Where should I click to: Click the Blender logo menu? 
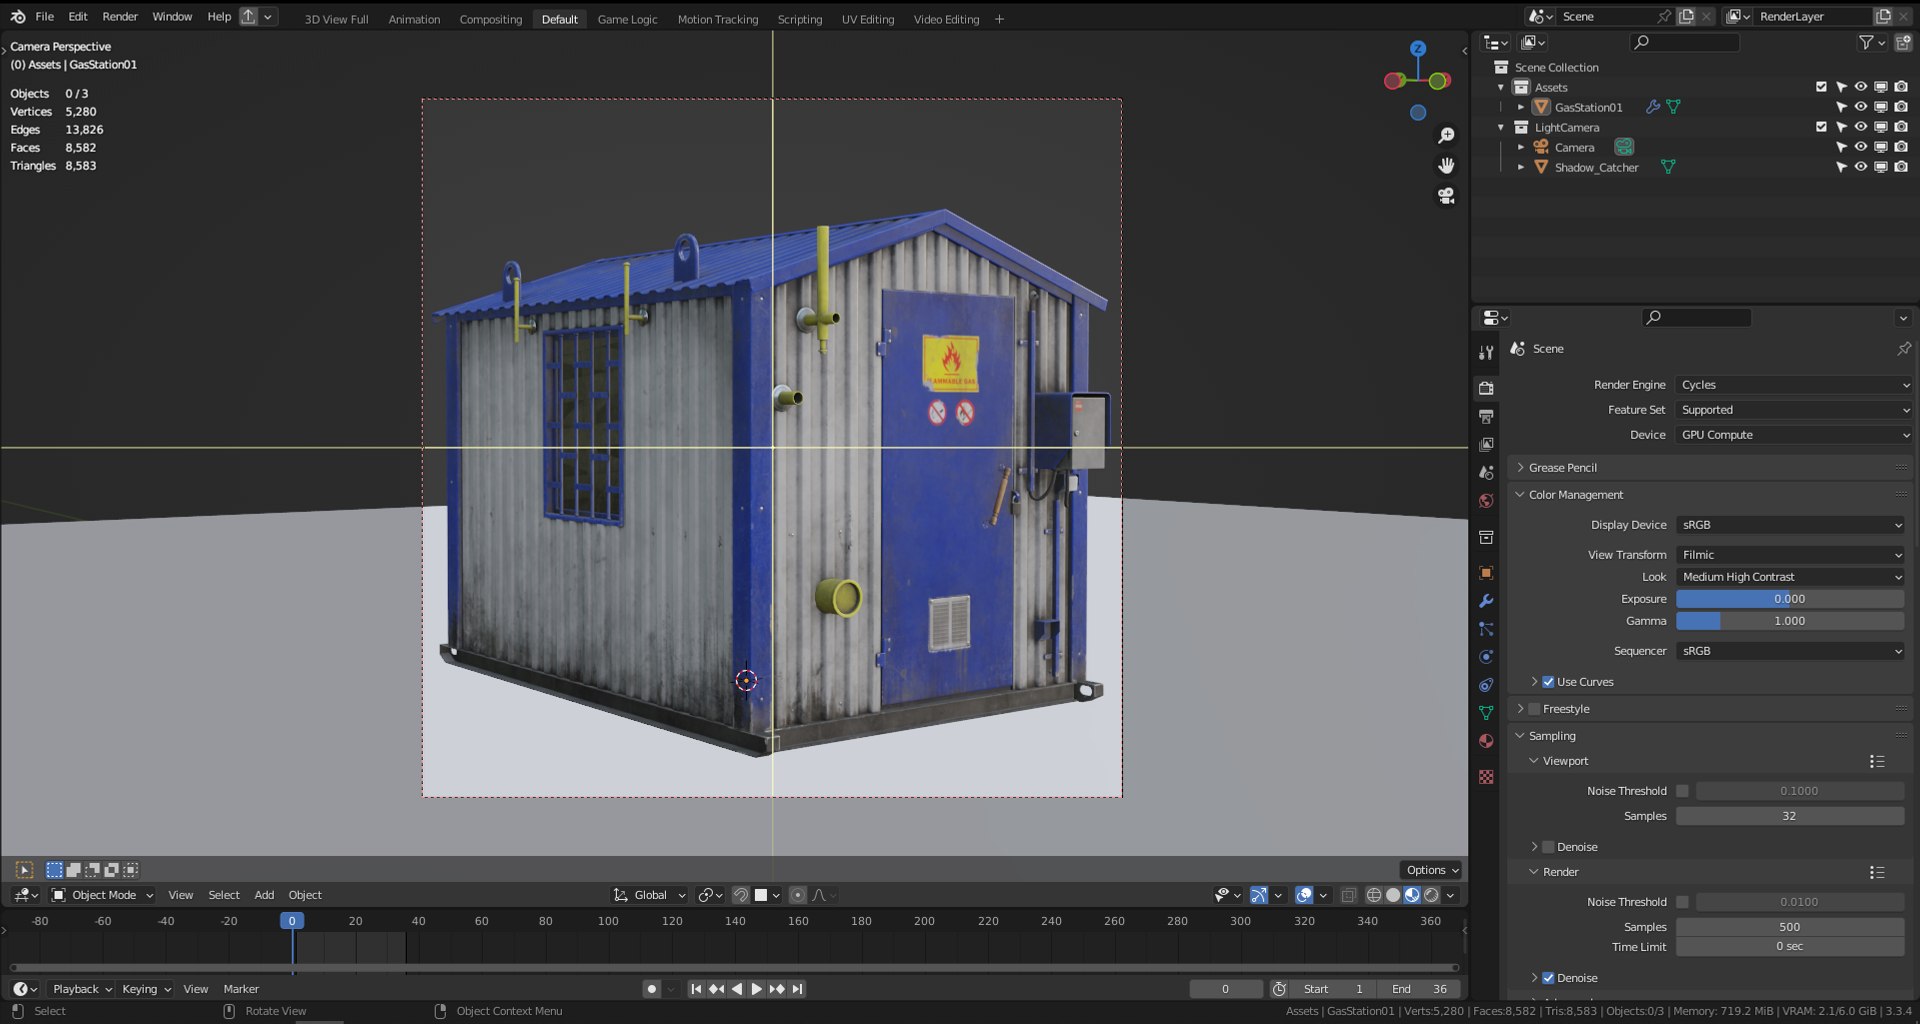tap(17, 16)
